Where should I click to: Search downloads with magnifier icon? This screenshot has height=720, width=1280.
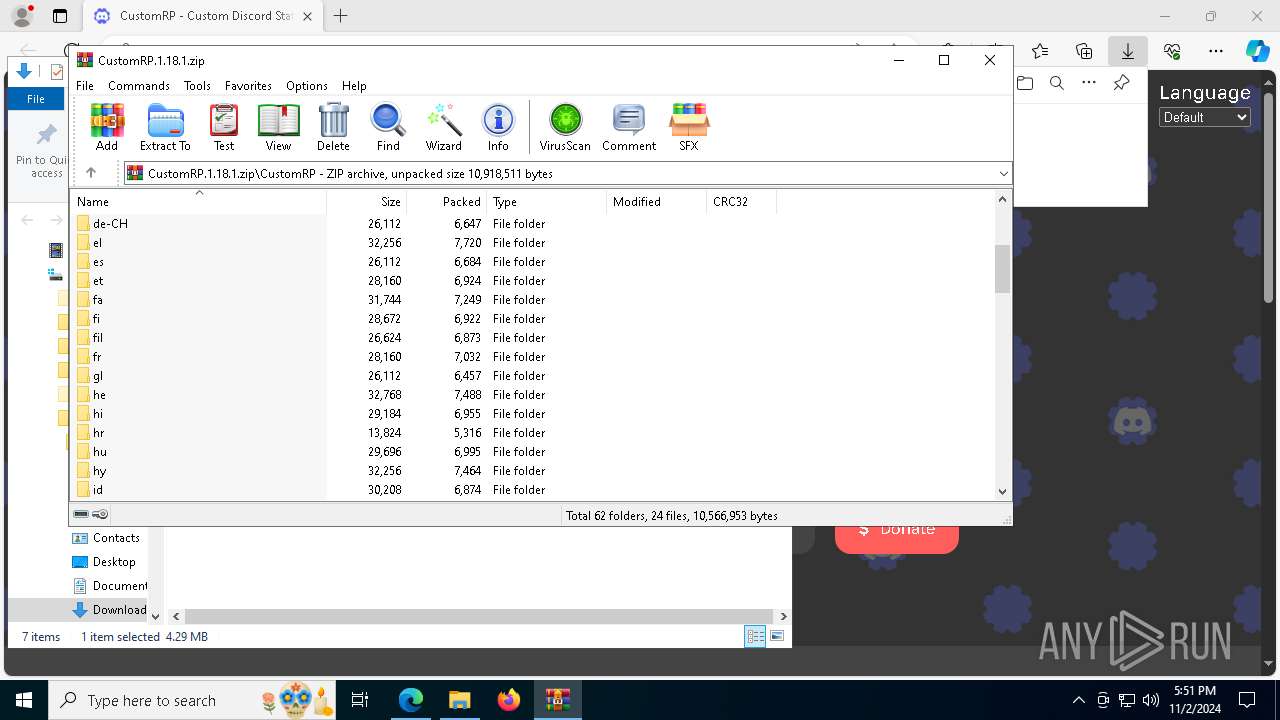click(1056, 83)
